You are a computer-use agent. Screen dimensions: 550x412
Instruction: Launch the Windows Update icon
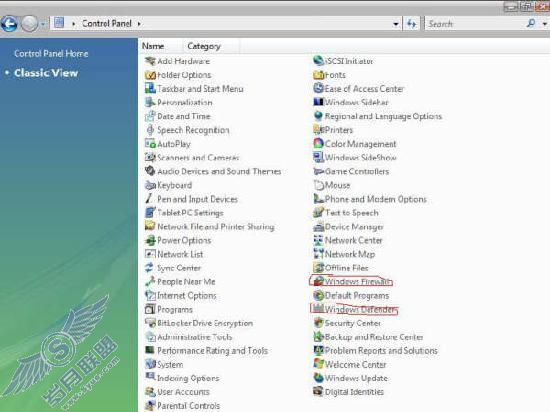click(x=318, y=378)
